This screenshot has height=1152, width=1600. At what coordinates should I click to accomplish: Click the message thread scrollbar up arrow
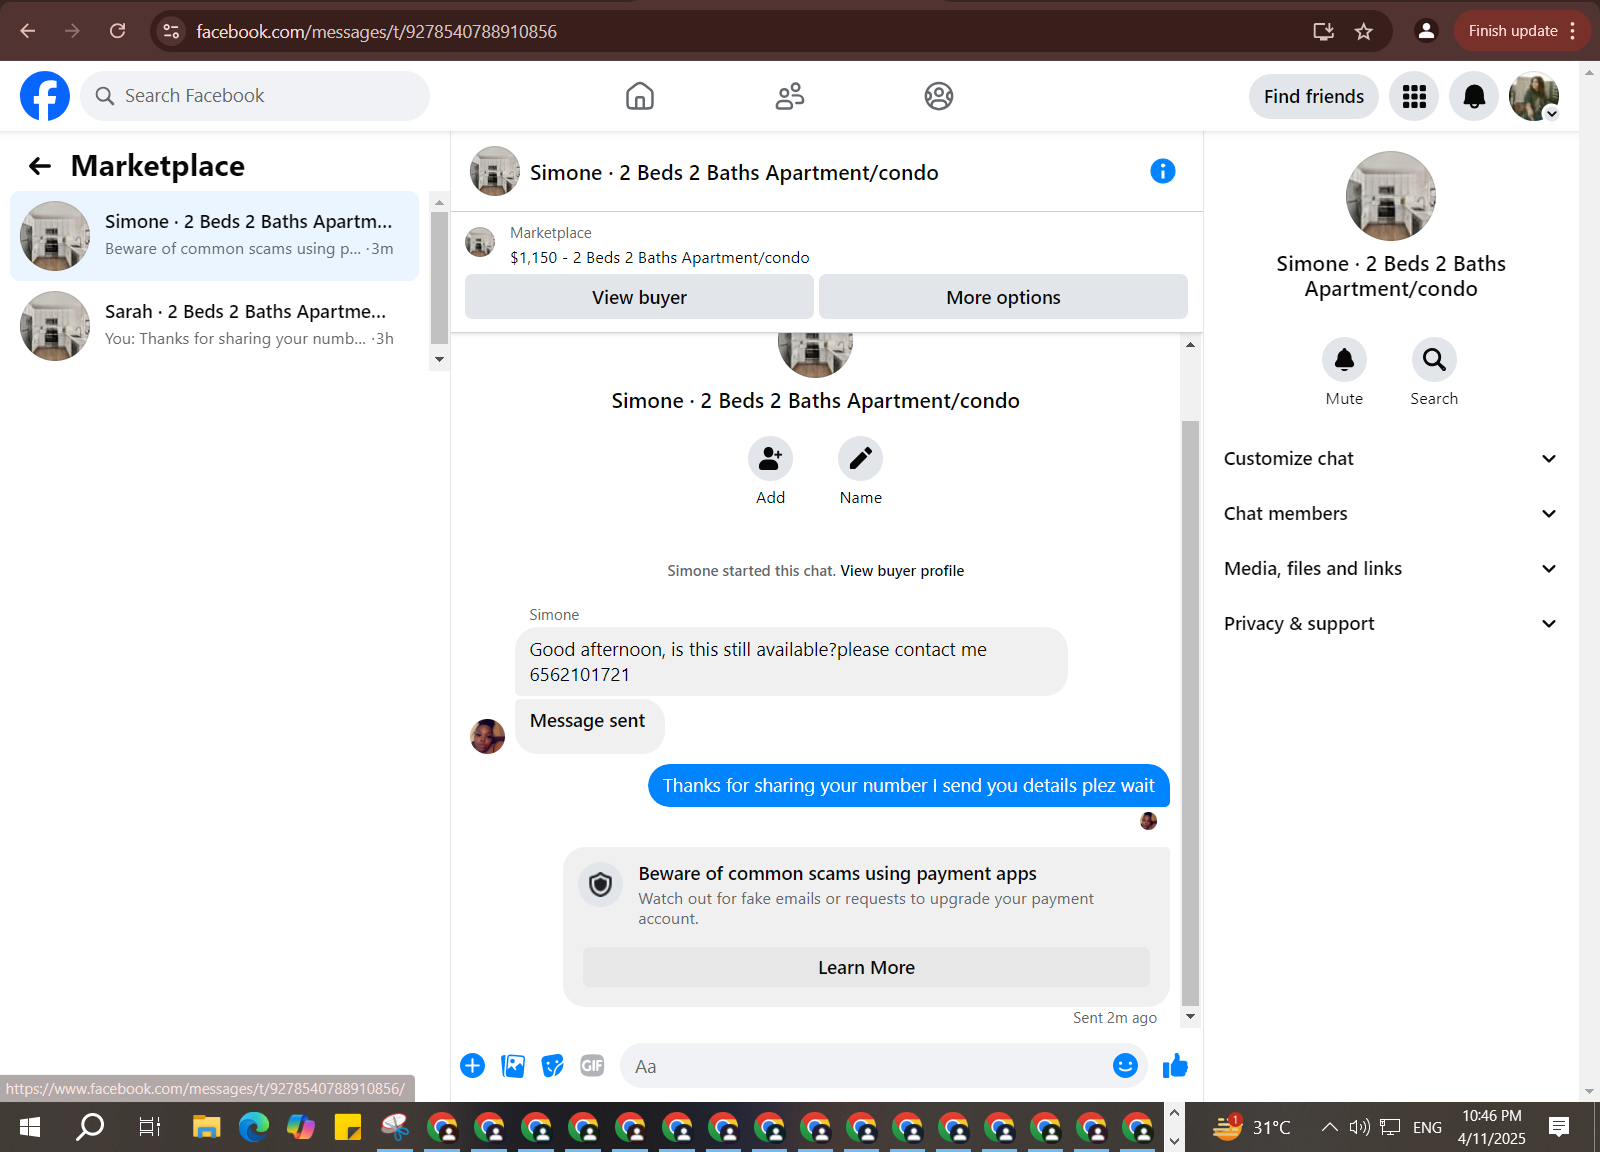pos(1190,345)
